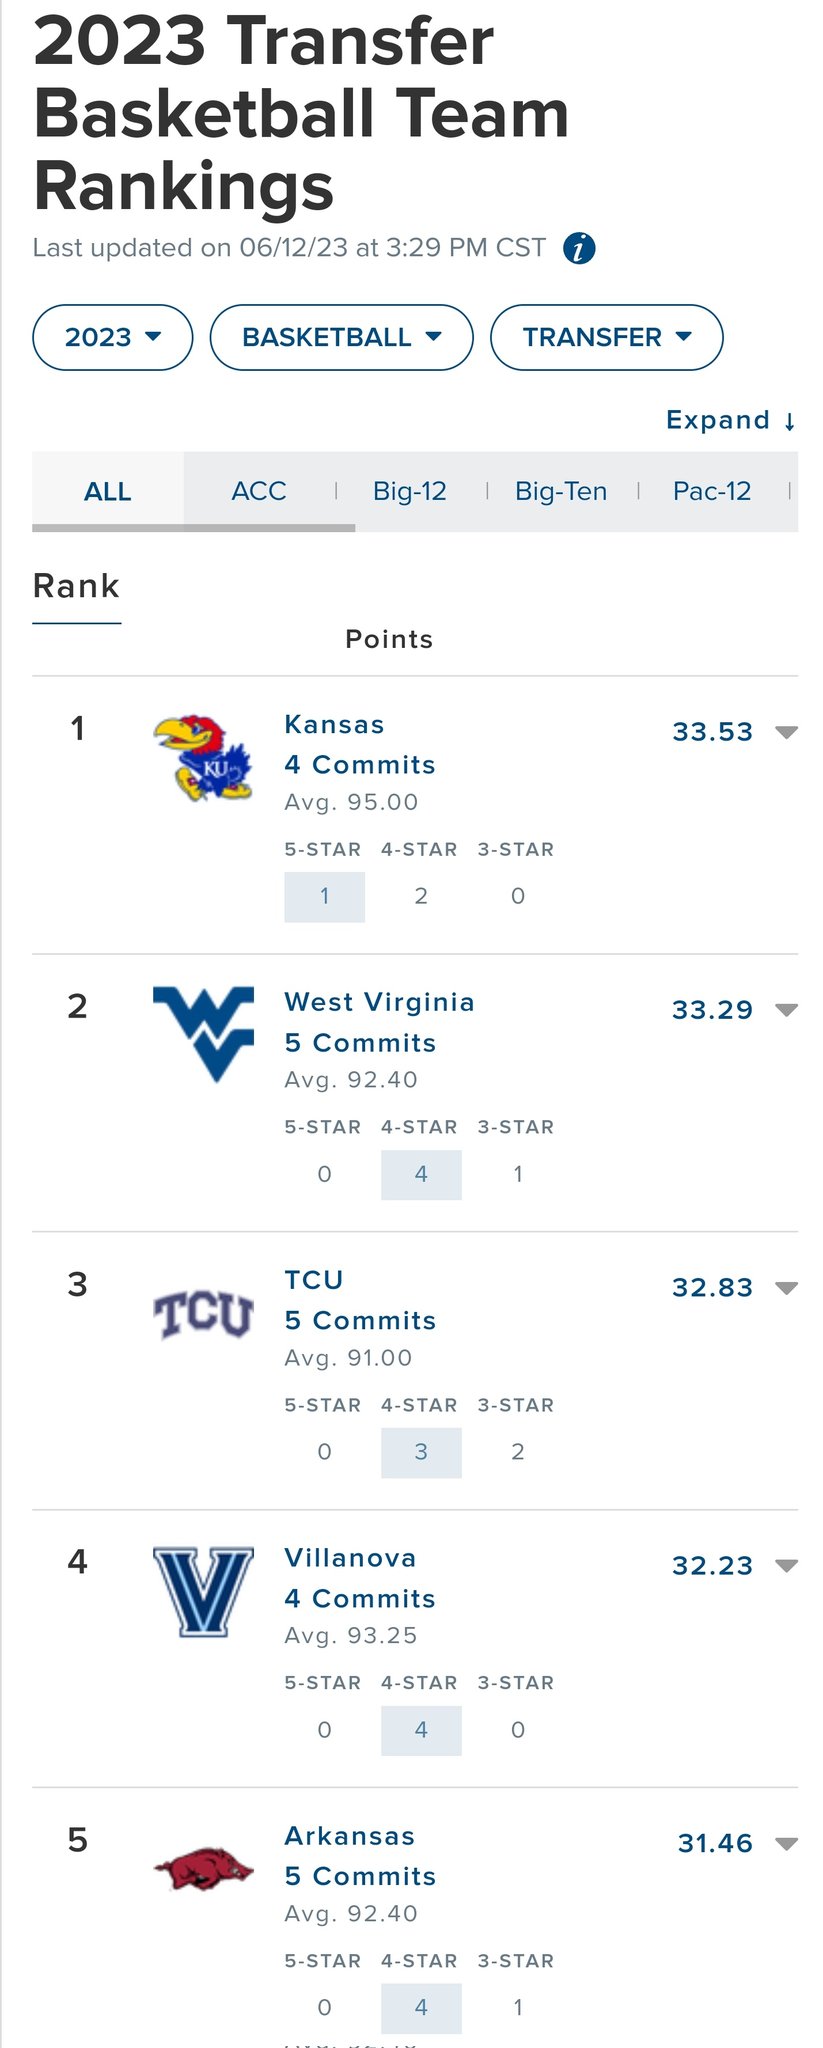Open Kansas 4 Commits link
This screenshot has width=823, height=2048.
(360, 765)
